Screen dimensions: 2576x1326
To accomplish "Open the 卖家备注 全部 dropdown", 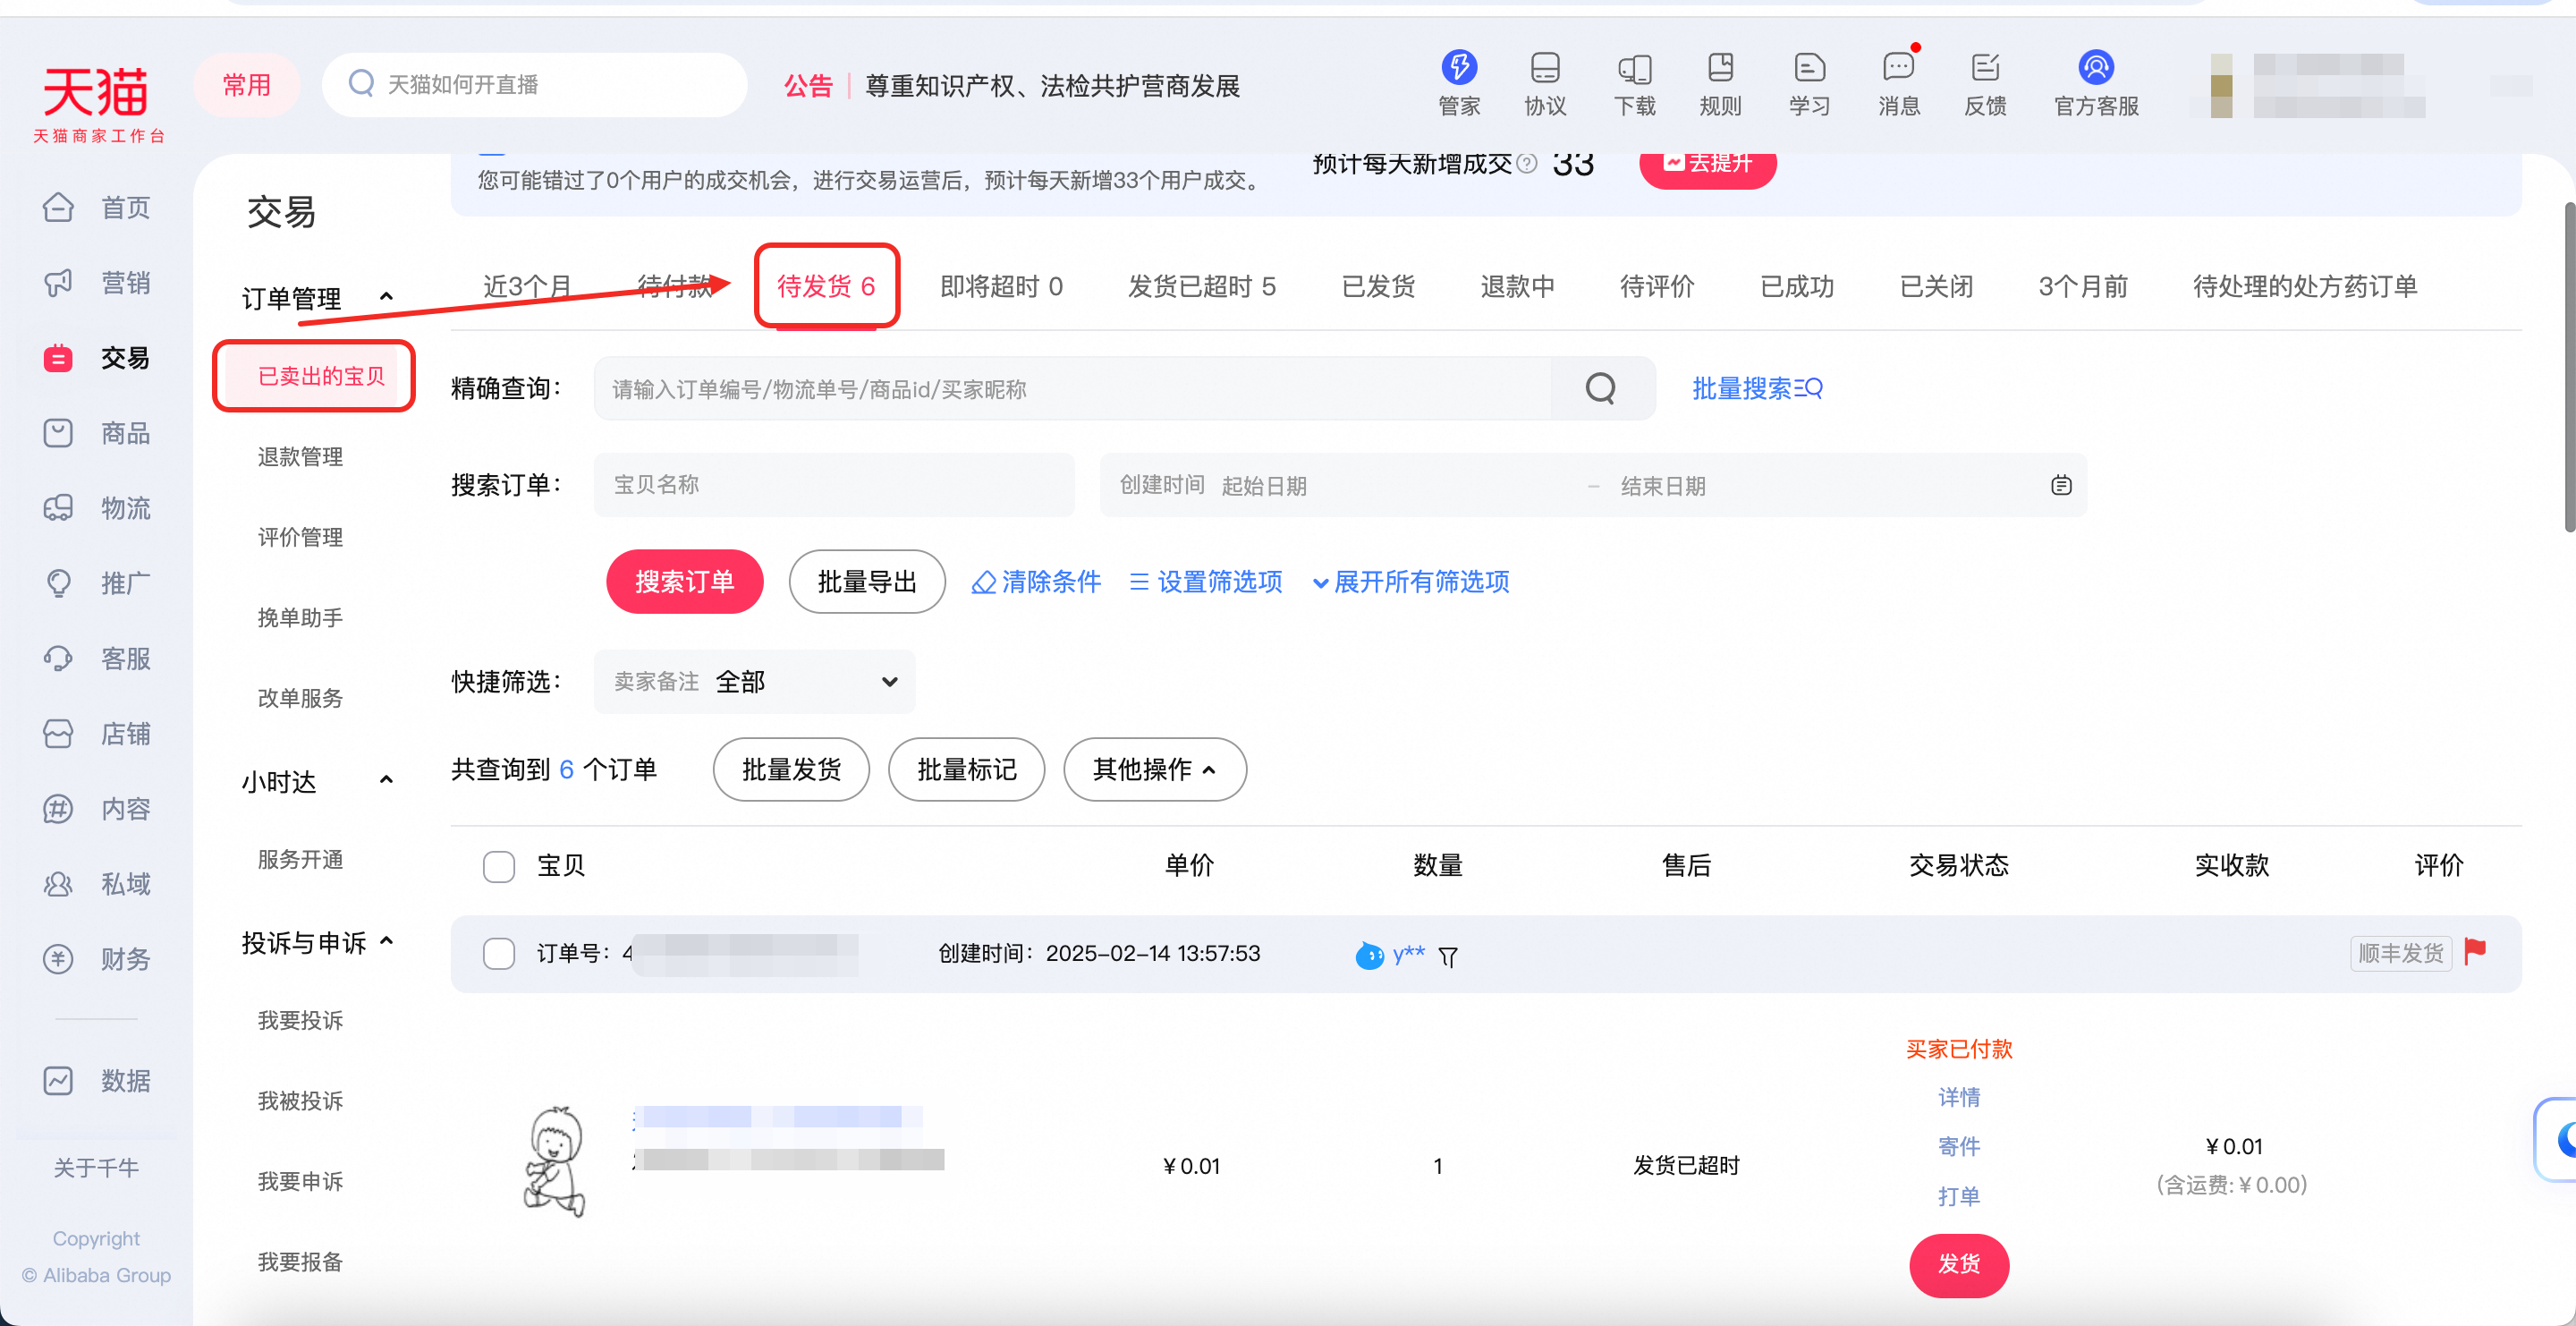I will coord(754,681).
